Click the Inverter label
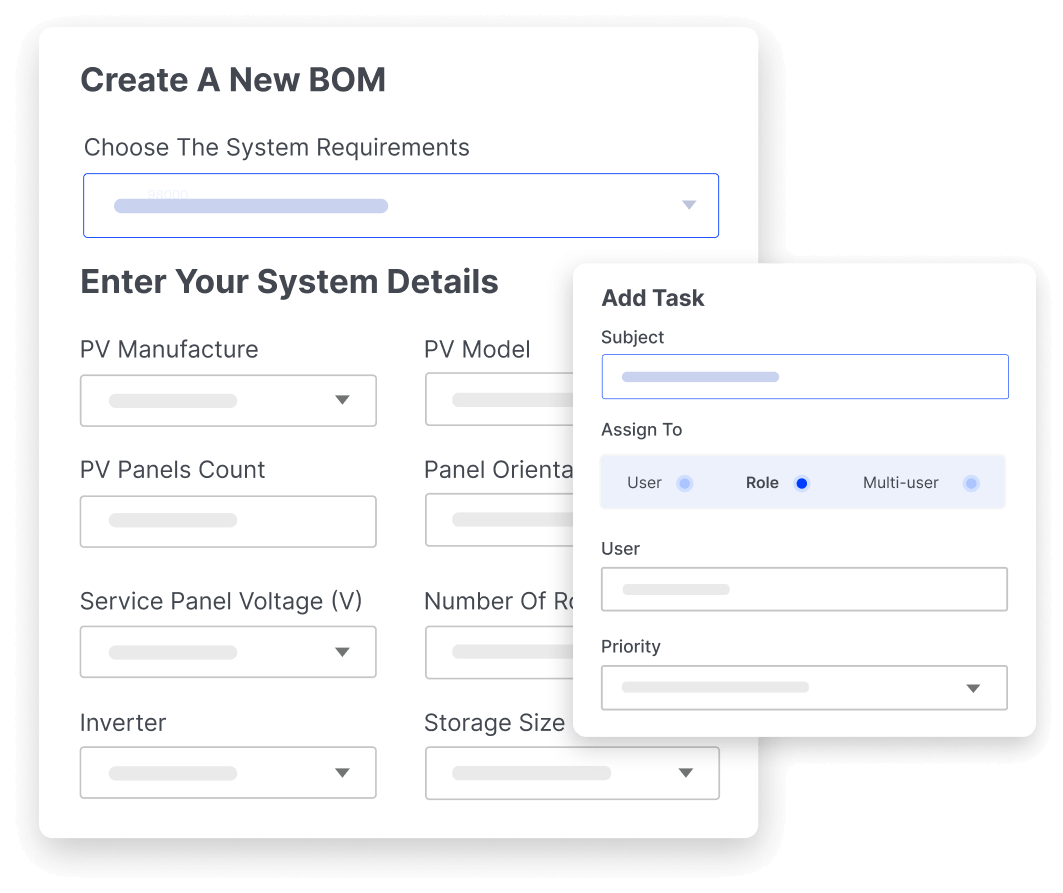Viewport: 1063px width, 893px height. 123,723
